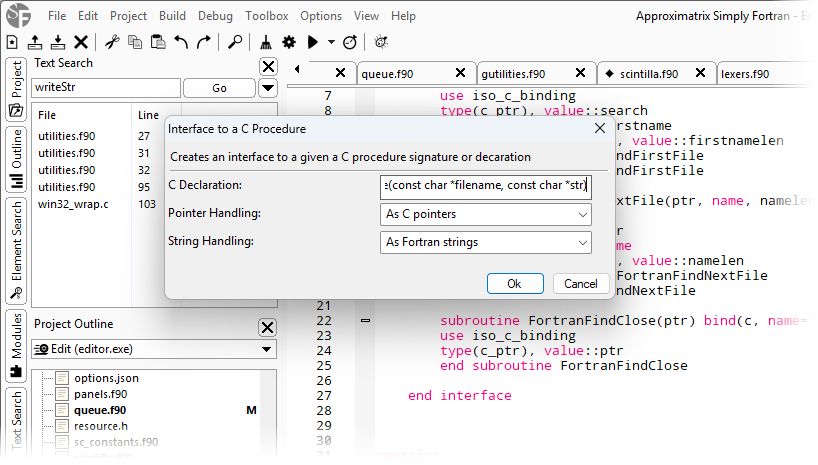The width and height of the screenshot is (818, 465).
Task: Open the Toolbox menu
Action: click(267, 16)
